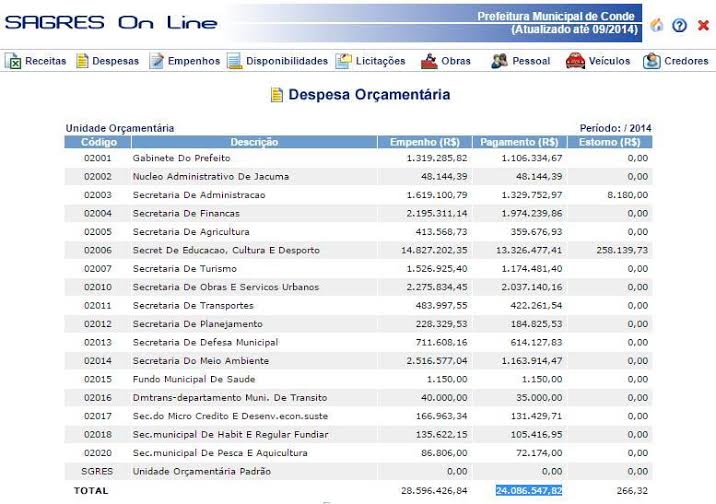Click the Licitações notes icon
The width and height of the screenshot is (716, 504).
point(343,61)
